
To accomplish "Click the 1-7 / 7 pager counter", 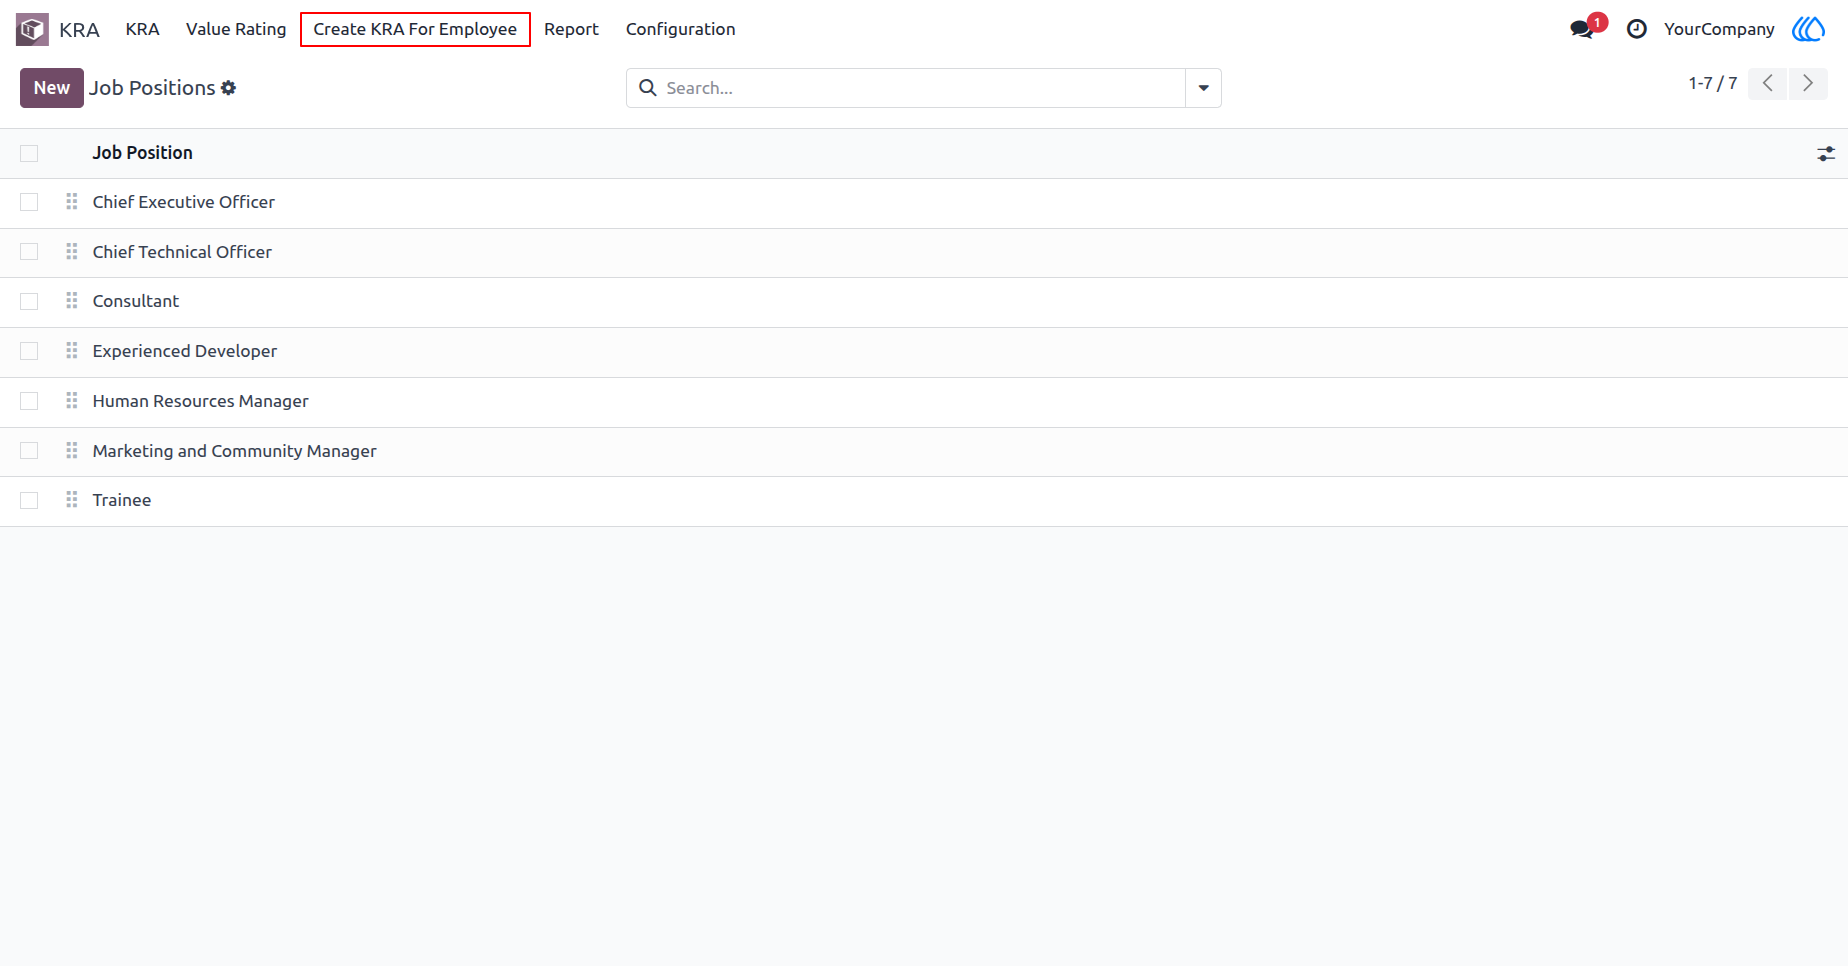I will tap(1713, 83).
